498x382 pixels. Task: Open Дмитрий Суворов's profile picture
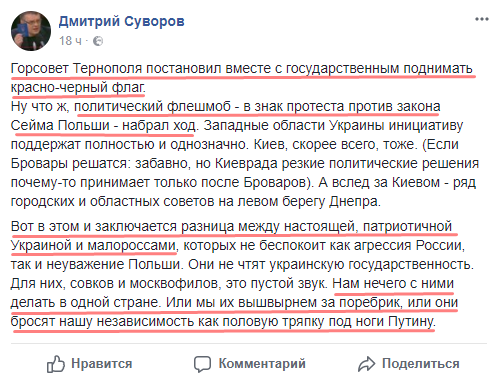pyautogui.click(x=31, y=31)
